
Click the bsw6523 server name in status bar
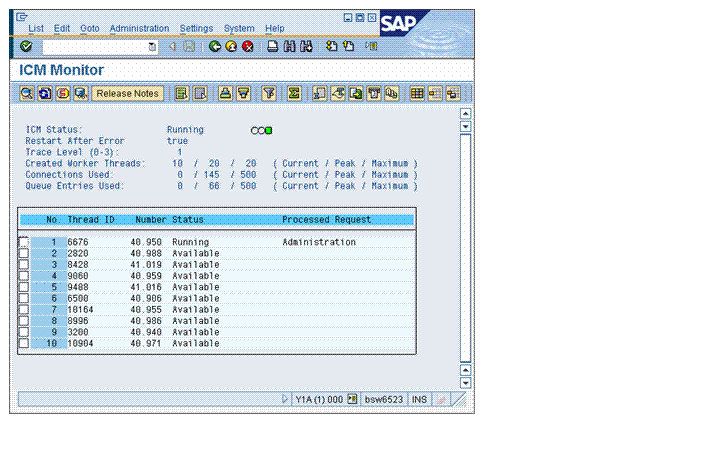[x=383, y=399]
